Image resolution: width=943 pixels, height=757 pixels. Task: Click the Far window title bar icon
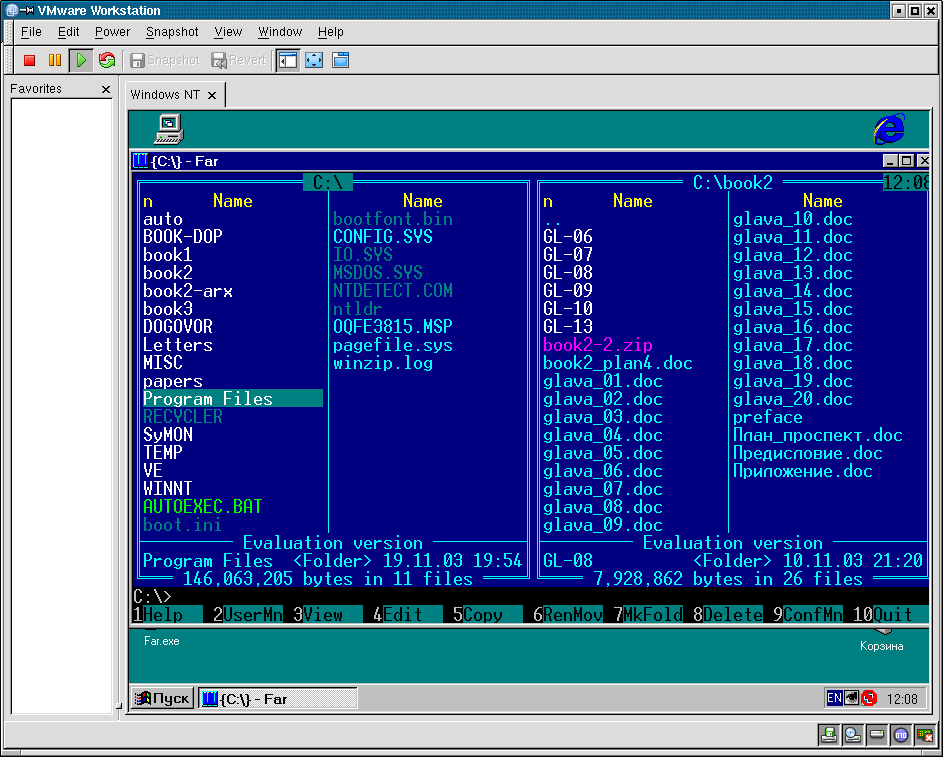pyautogui.click(x=140, y=161)
